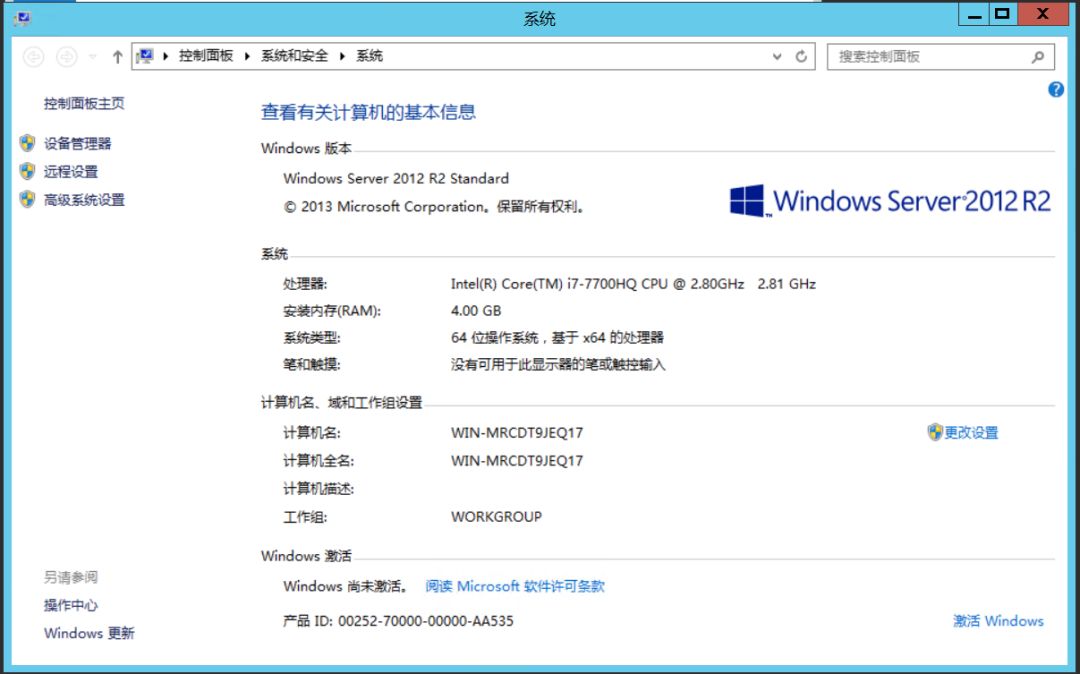The height and width of the screenshot is (674, 1080).
Task: Click the Windows 尚未激活 status text
Action: click(x=345, y=586)
